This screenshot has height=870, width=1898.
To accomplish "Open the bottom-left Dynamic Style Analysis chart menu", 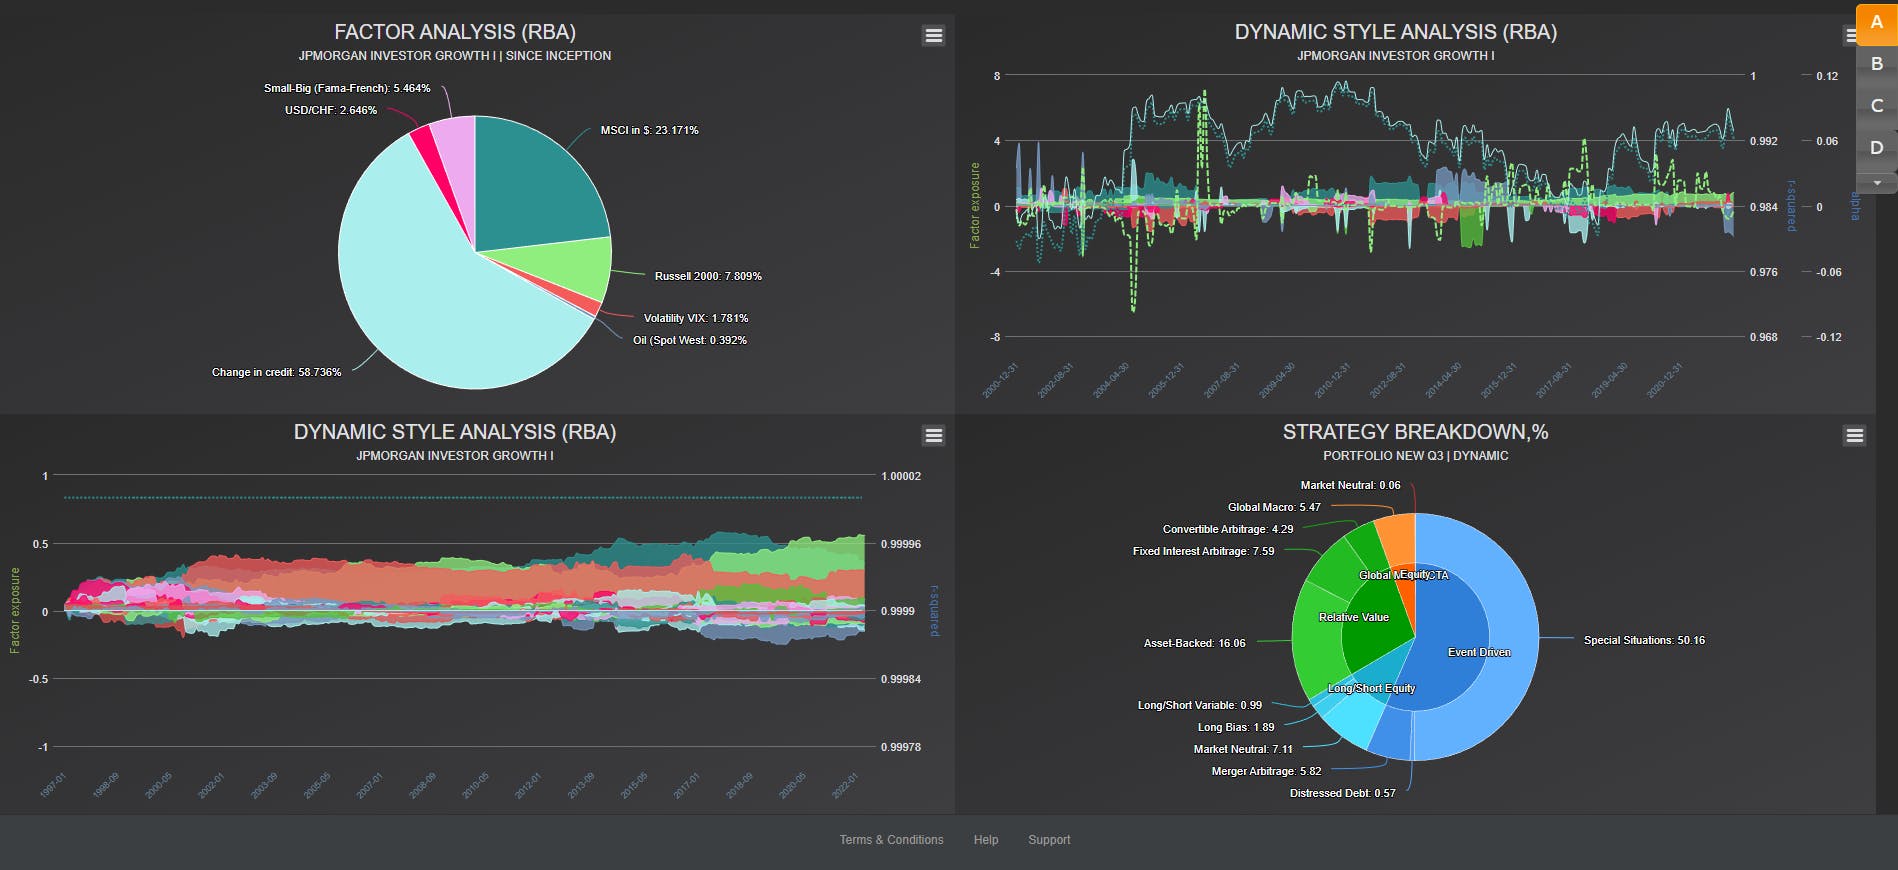I will [933, 435].
